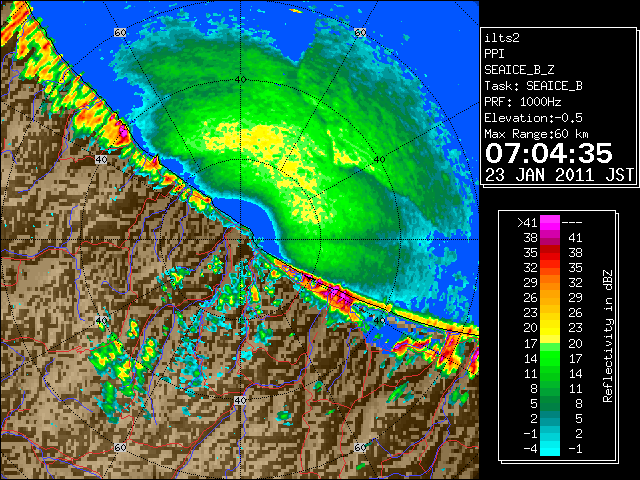
Task: Click the timestamp "07:04:35"
Action: 549,153
